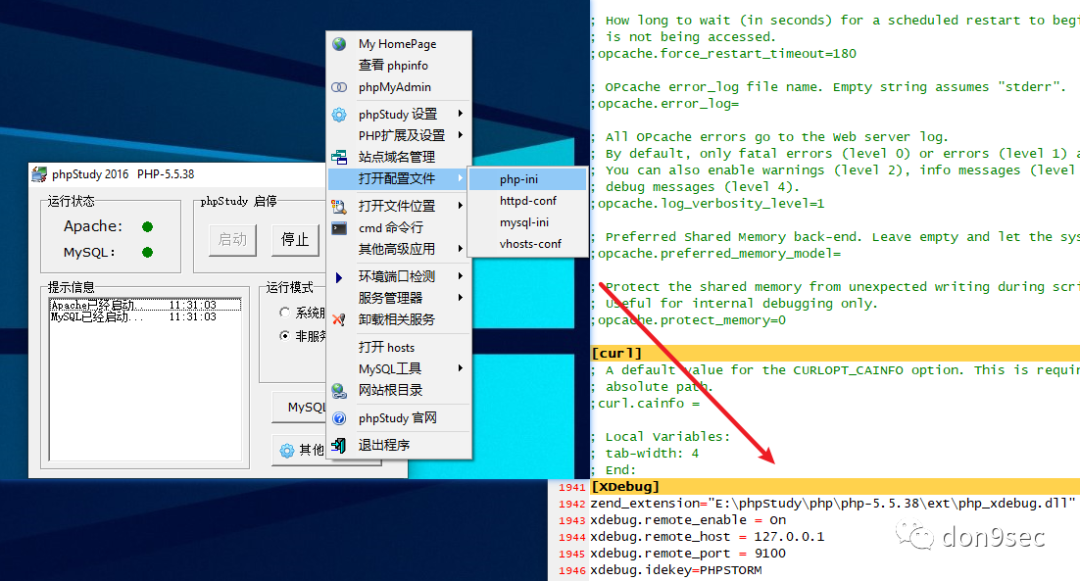Image resolution: width=1080 pixels, height=581 pixels.
Task: Click the gear icon beside phpStudy 设置
Action: tap(339, 114)
